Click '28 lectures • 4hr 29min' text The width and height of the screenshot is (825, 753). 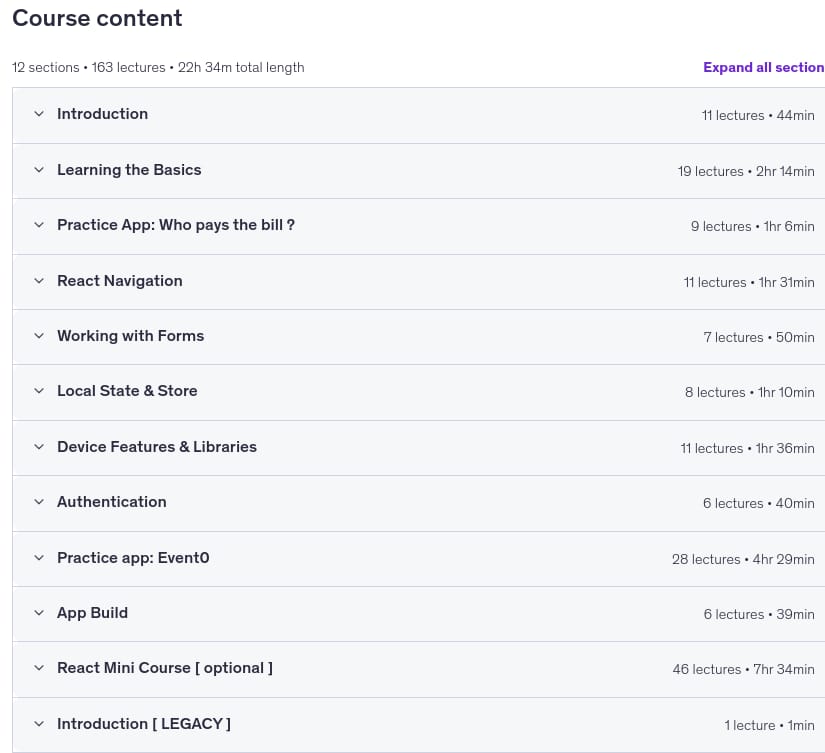[x=743, y=559]
